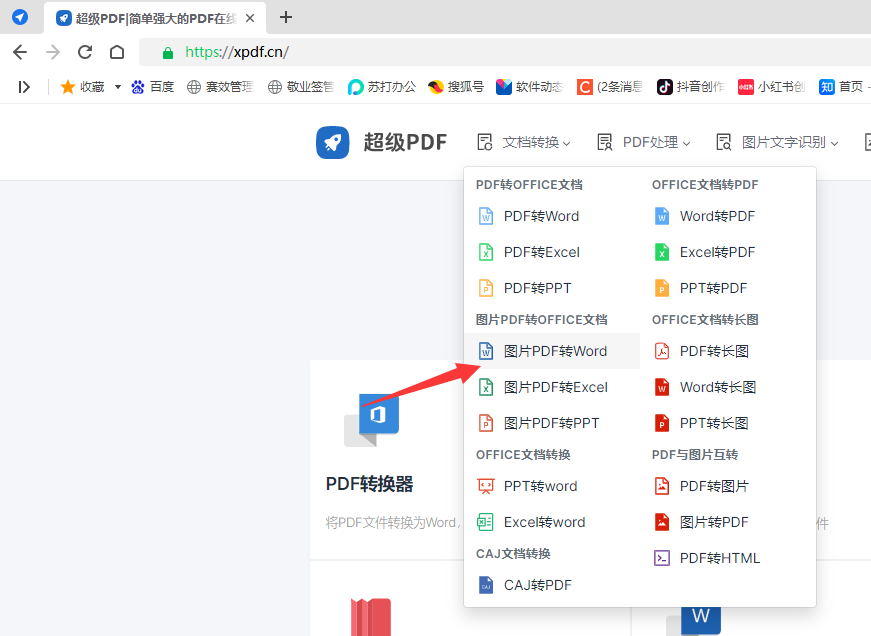Image resolution: width=871 pixels, height=636 pixels.
Task: Expand the PDF处理 navigation dropdown
Action: click(x=644, y=143)
